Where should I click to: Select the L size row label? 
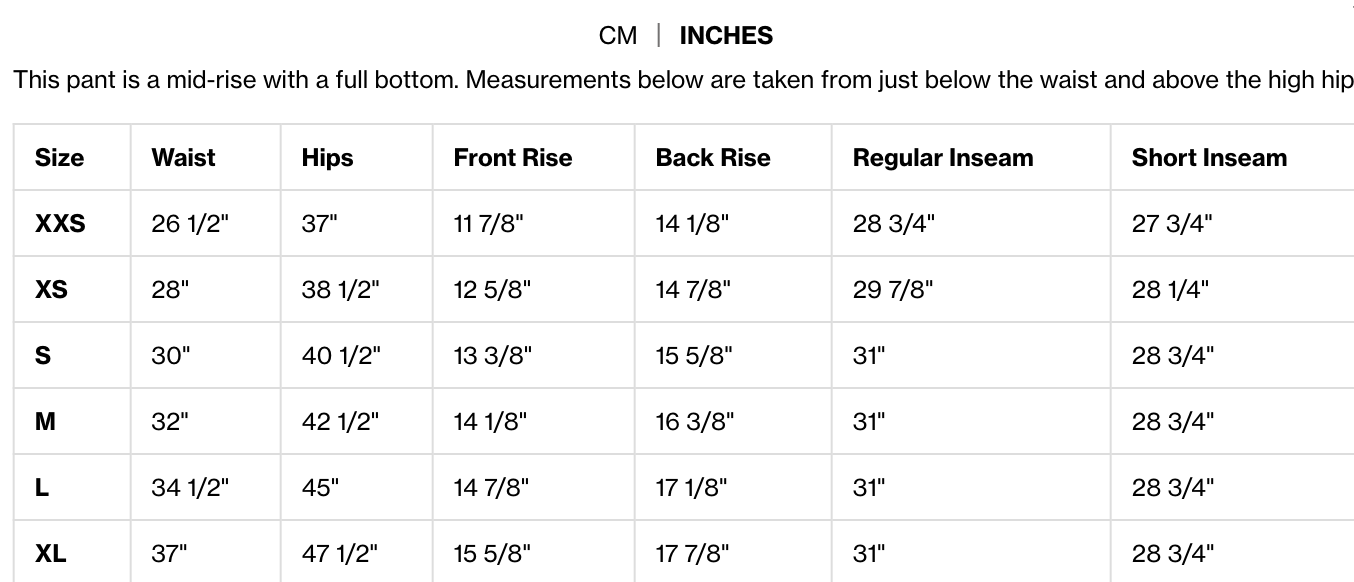pos(42,488)
